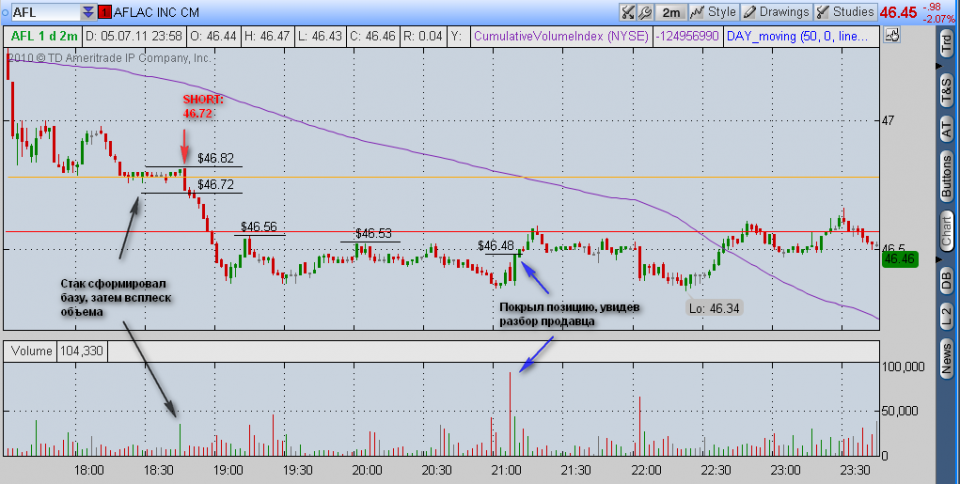Click the last price 46.45 in header
The height and width of the screenshot is (484, 960).
[898, 12]
